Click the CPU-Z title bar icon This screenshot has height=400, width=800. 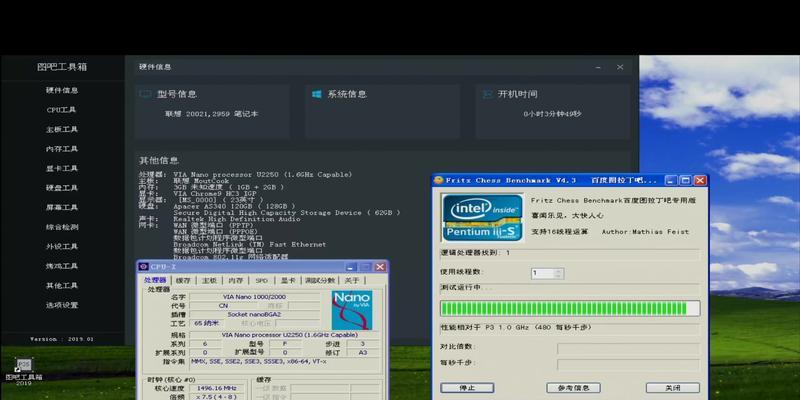point(143,267)
